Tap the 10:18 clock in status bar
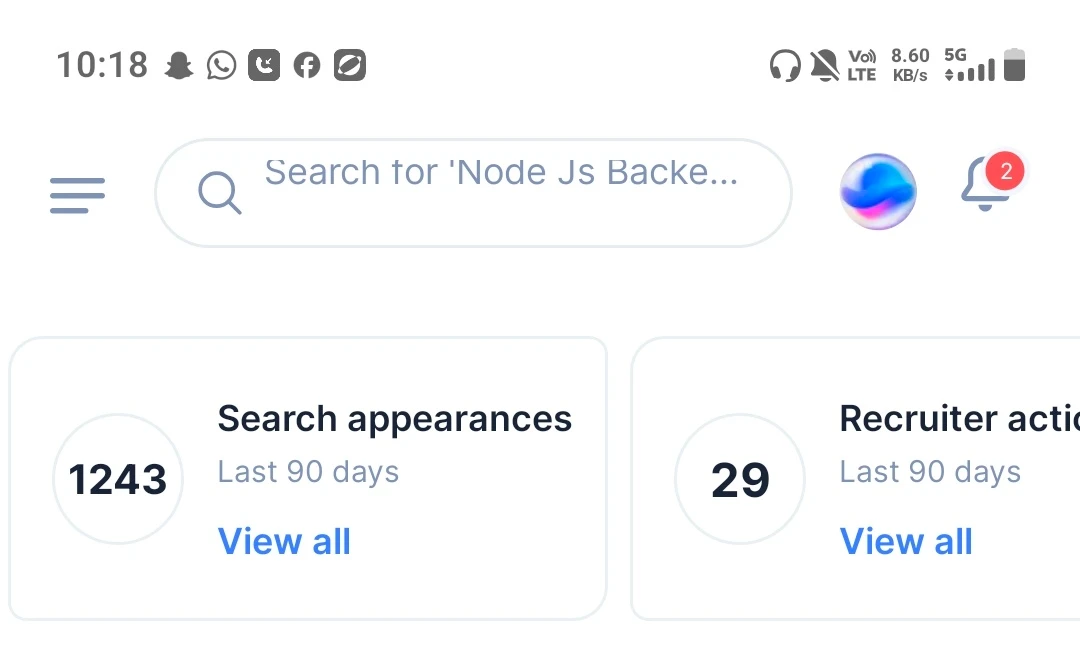Viewport: 1080px width, 670px height. click(102, 66)
